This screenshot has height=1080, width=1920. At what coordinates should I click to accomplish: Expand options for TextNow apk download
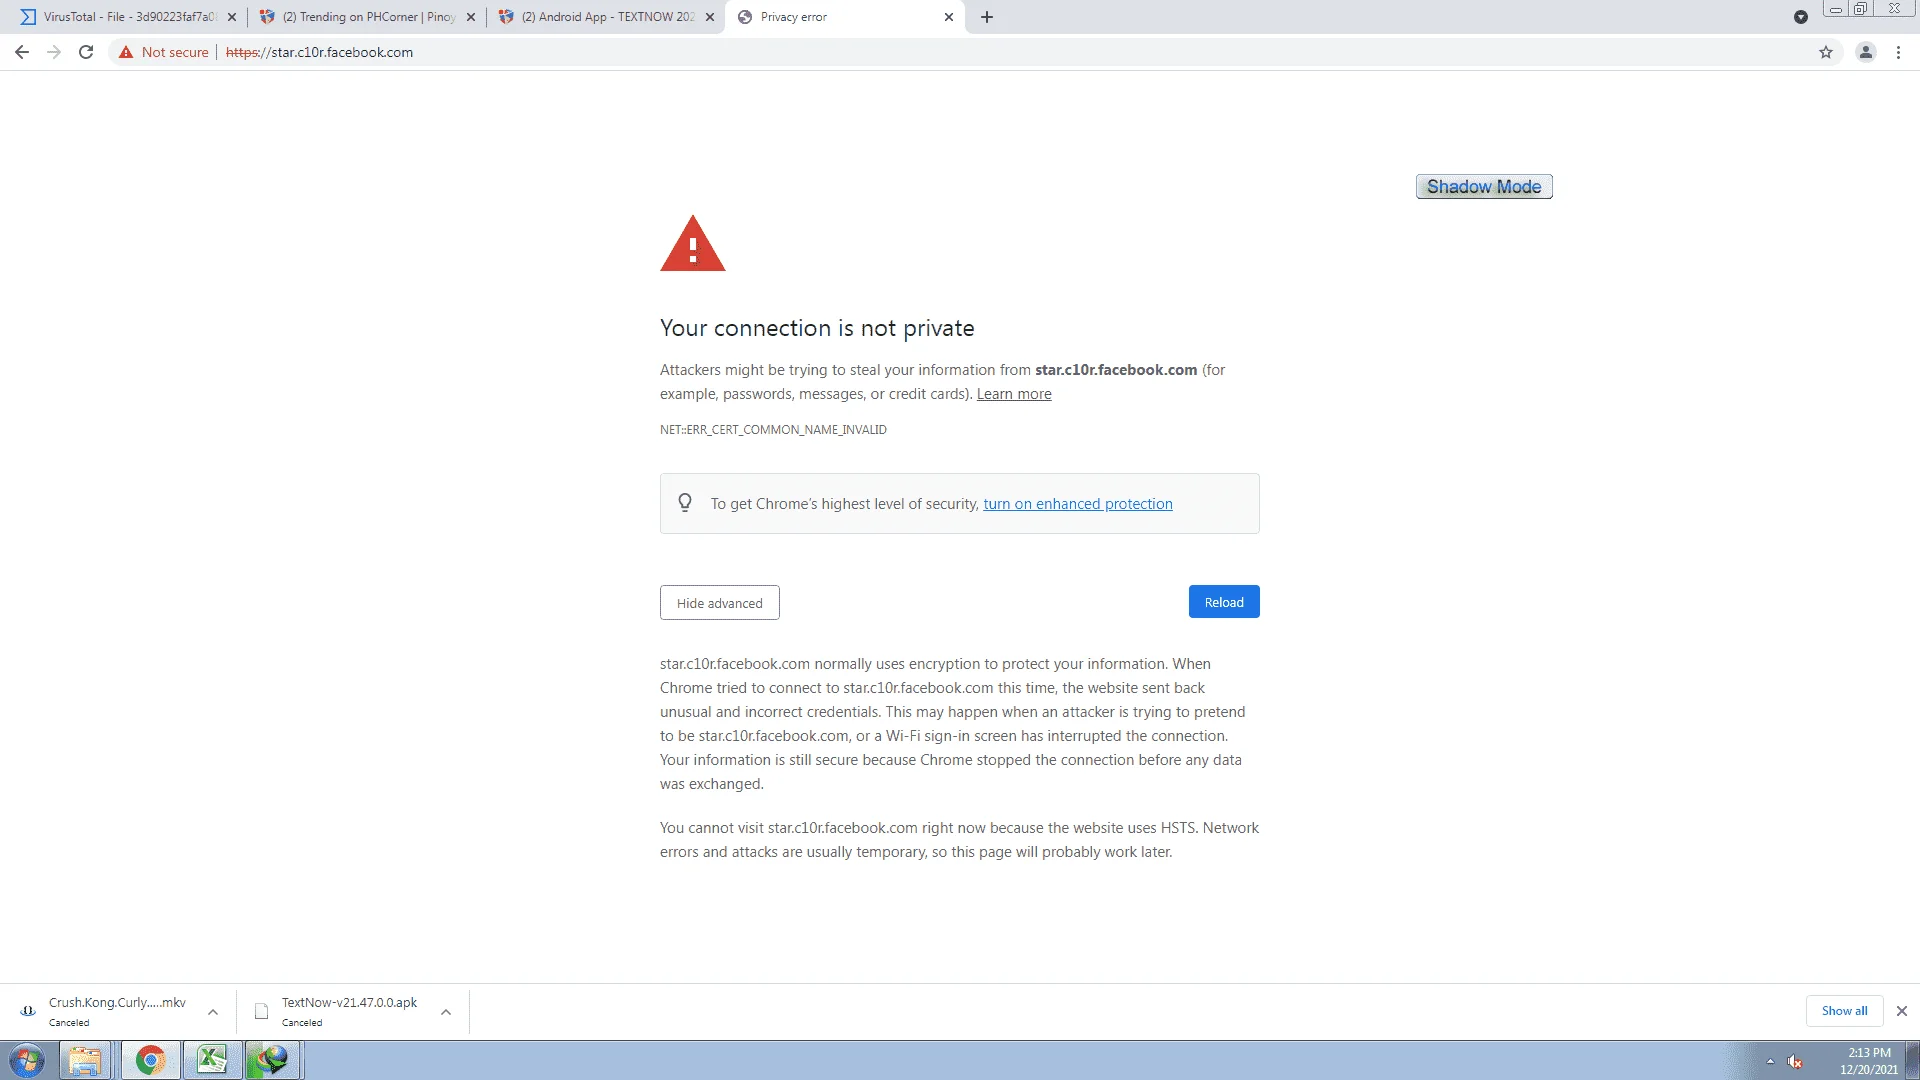click(446, 1012)
